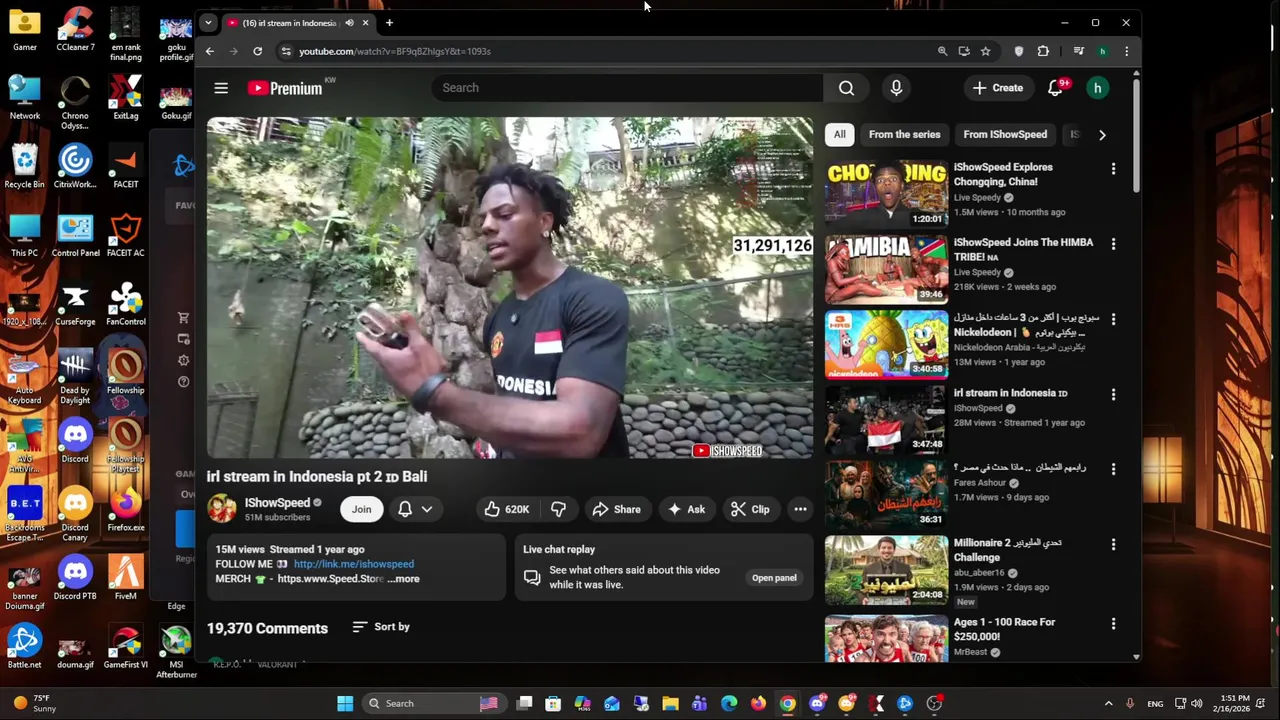
Task: Open notification bell dropdown for IShowSpeed
Action: click(x=415, y=509)
